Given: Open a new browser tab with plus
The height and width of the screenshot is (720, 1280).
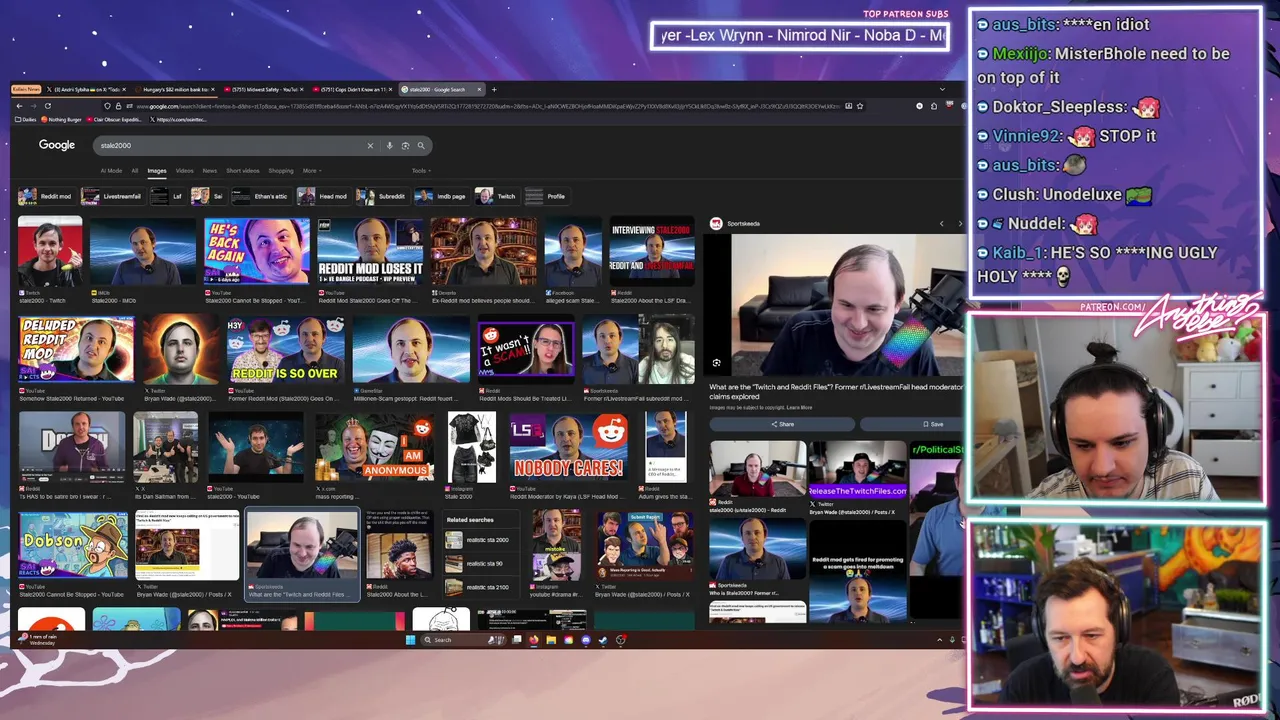Looking at the screenshot, I should tap(494, 89).
